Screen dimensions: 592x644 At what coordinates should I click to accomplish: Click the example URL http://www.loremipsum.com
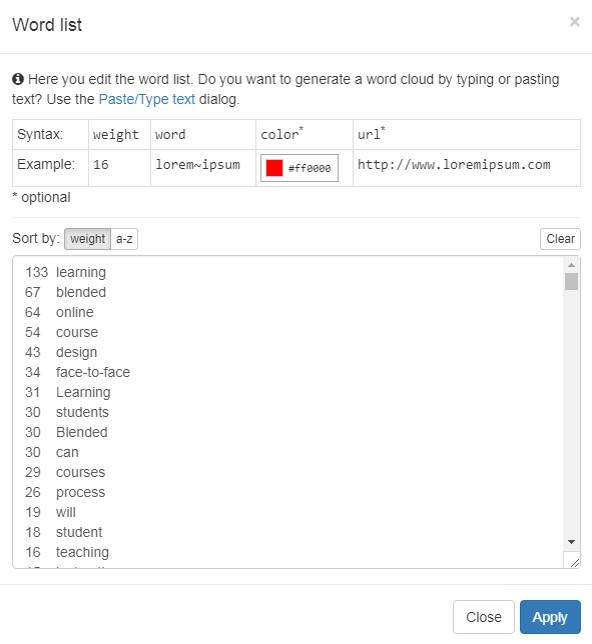pyautogui.click(x=454, y=165)
